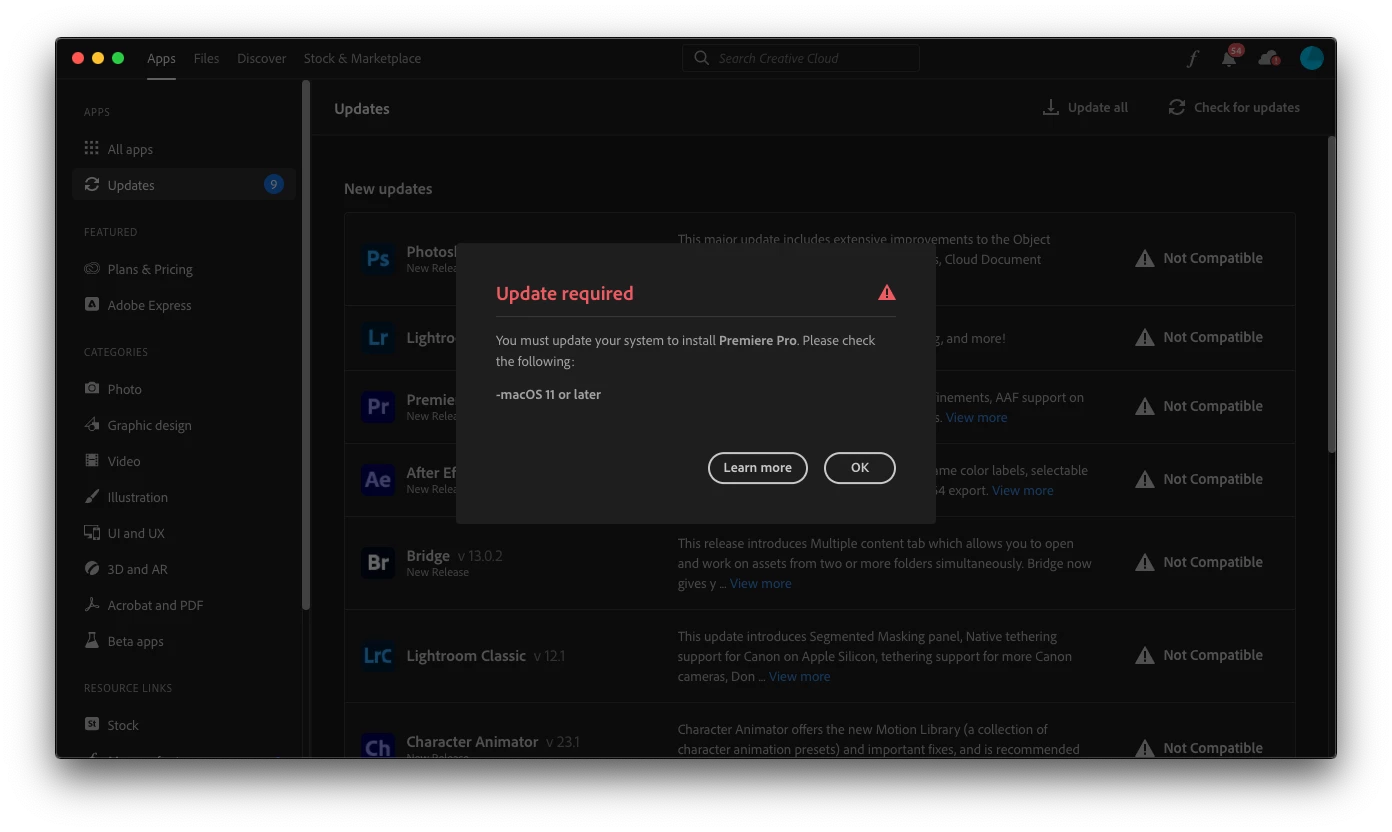Select Graphic design category
Screen dimensions: 1392x832
click(183, 425)
